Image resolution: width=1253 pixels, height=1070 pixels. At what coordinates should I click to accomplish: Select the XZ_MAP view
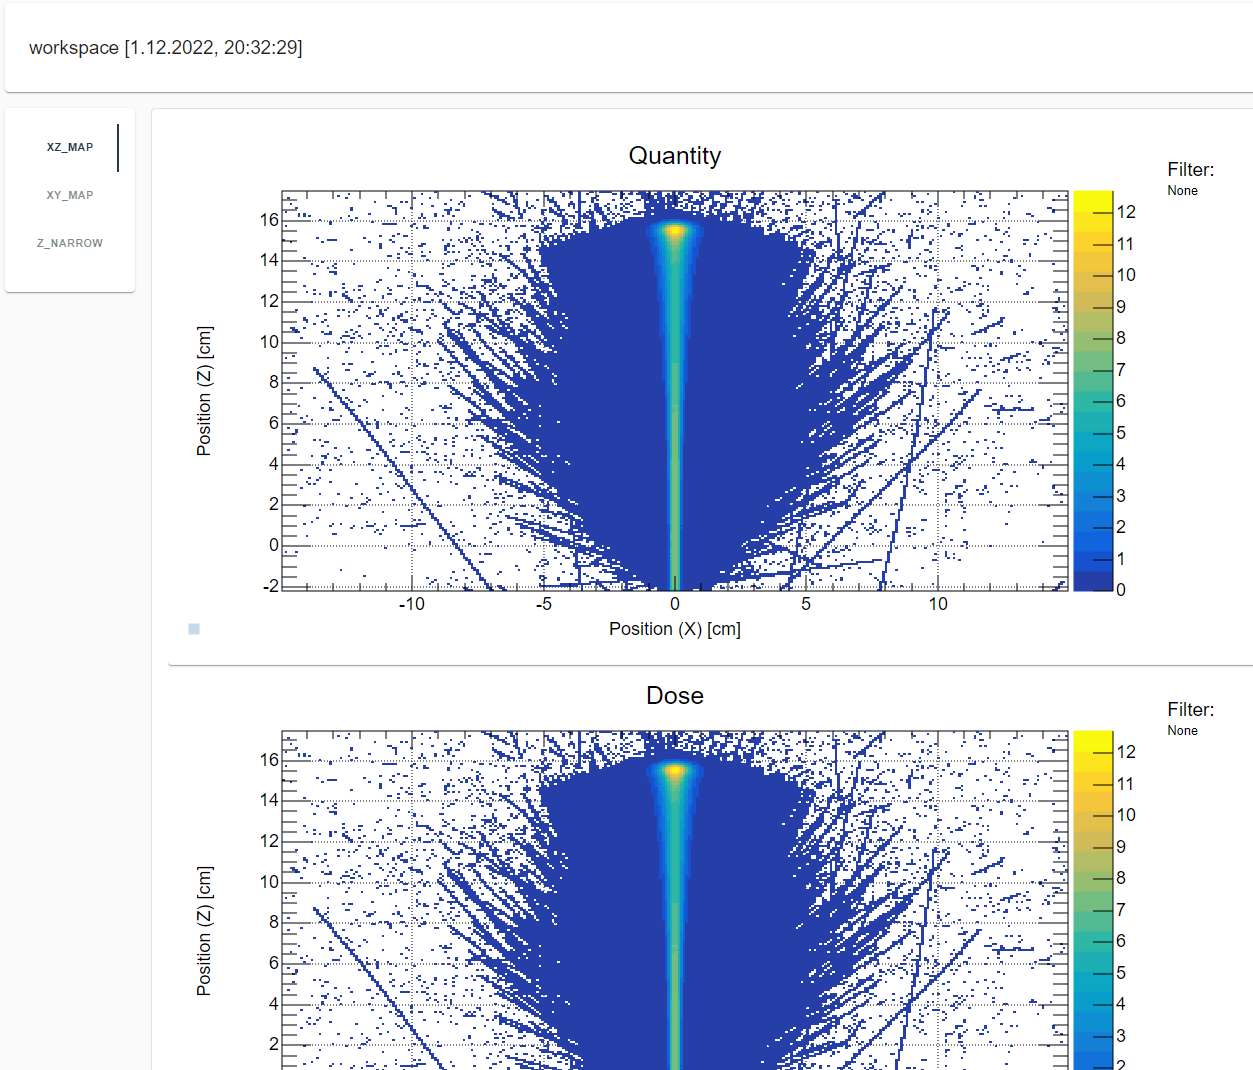[69, 147]
